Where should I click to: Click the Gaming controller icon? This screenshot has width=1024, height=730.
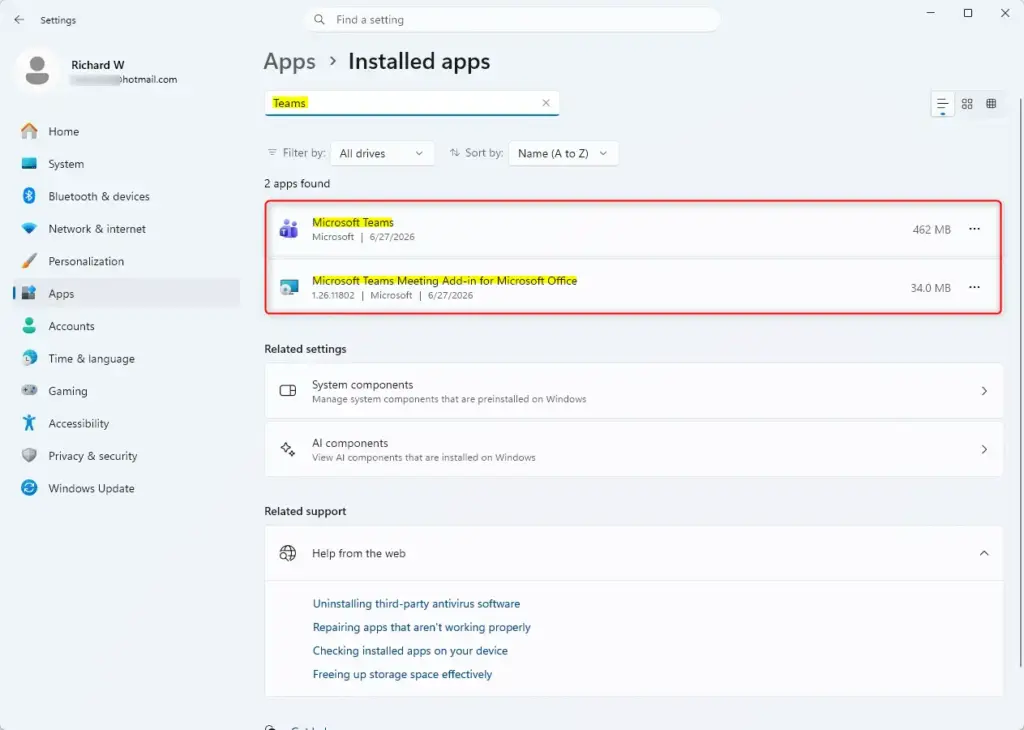(29, 390)
